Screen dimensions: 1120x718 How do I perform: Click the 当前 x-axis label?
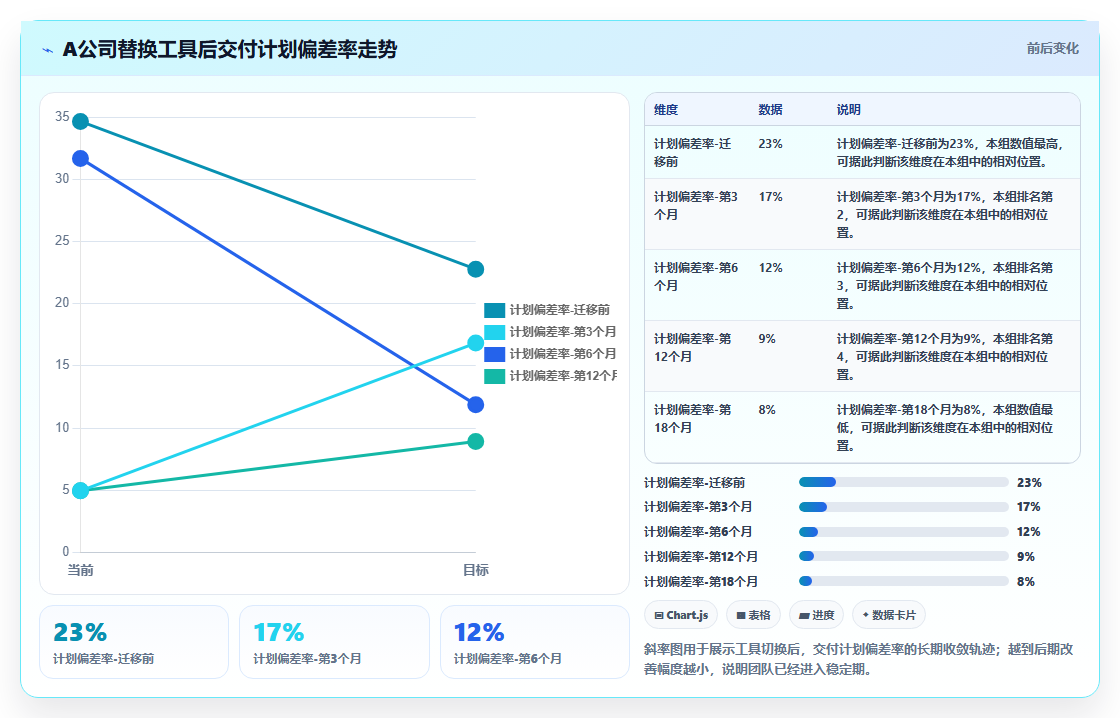pos(81,570)
